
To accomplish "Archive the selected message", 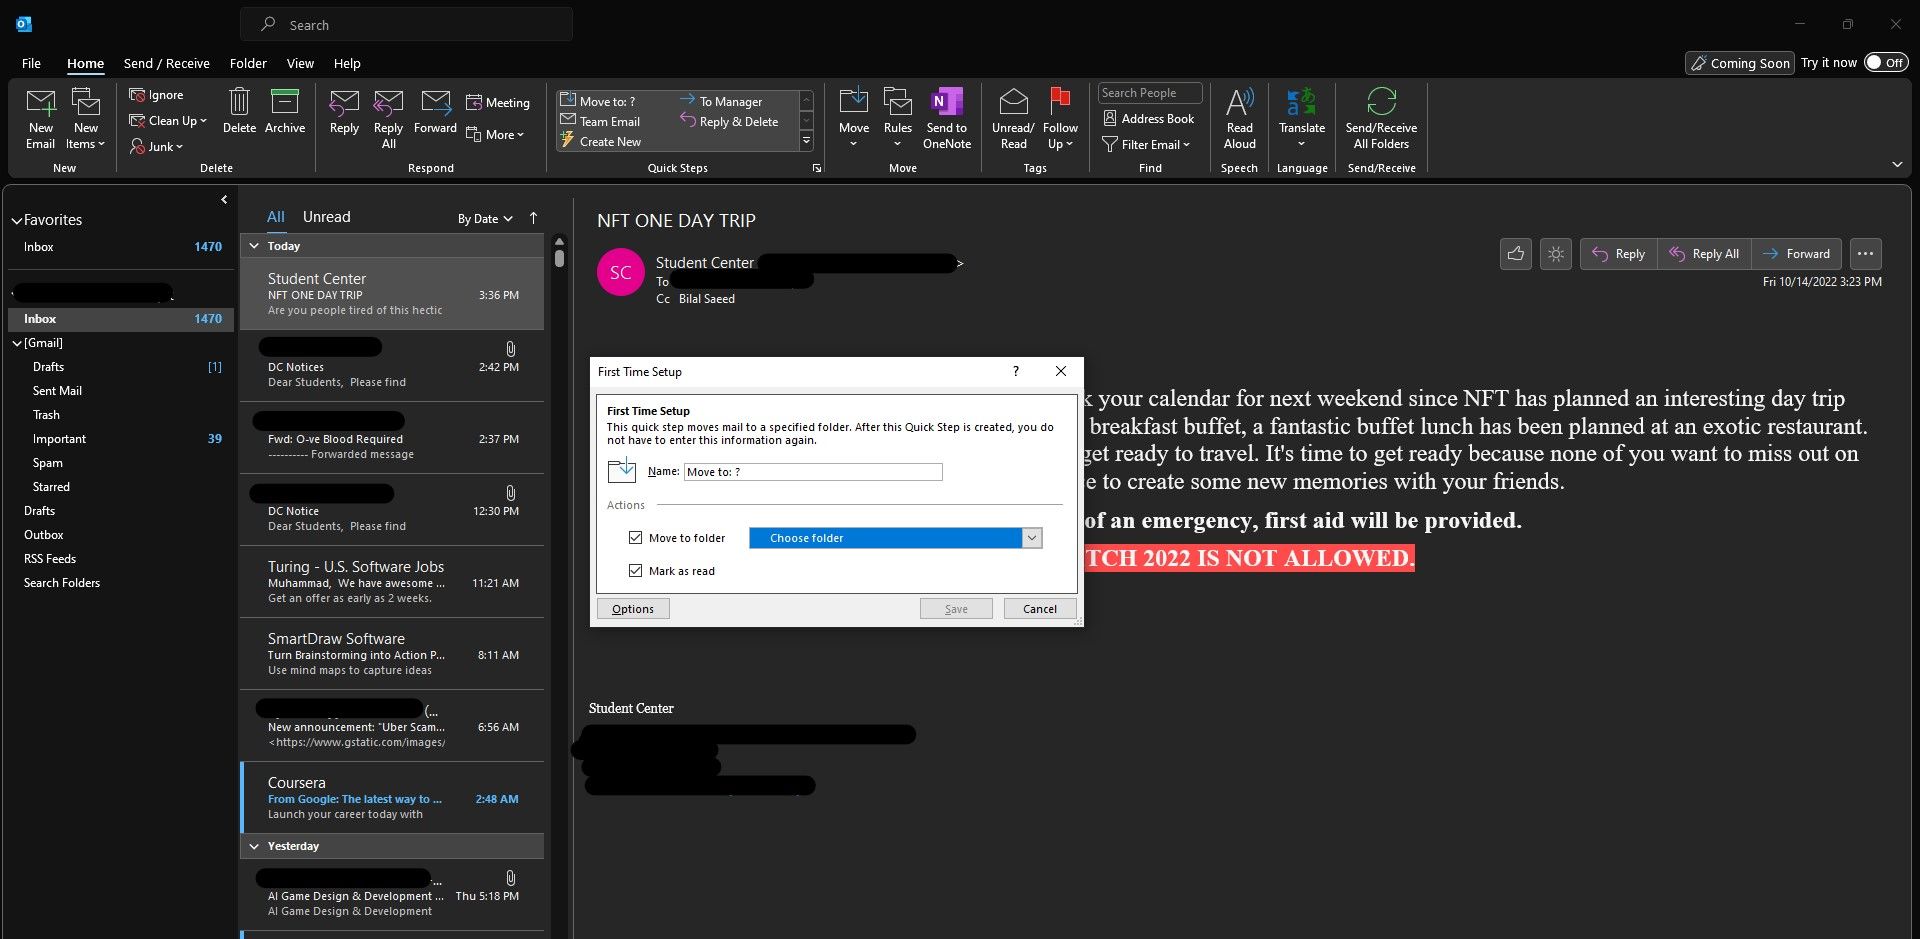I will coord(285,113).
